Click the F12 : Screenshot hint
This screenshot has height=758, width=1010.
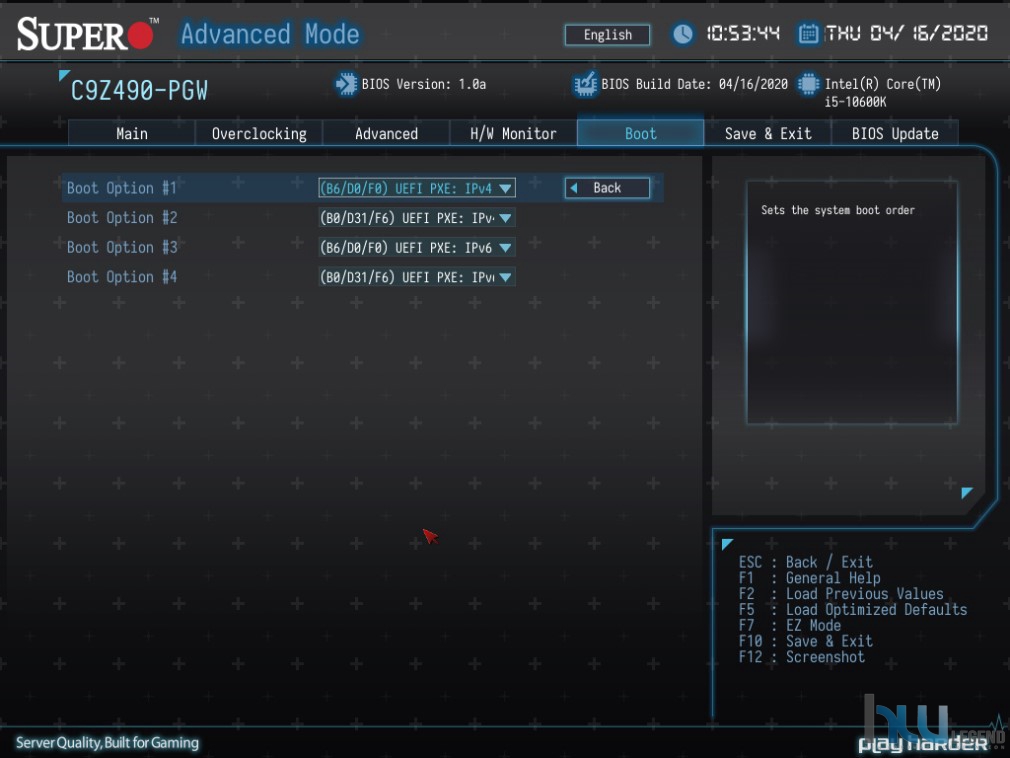tap(802, 657)
